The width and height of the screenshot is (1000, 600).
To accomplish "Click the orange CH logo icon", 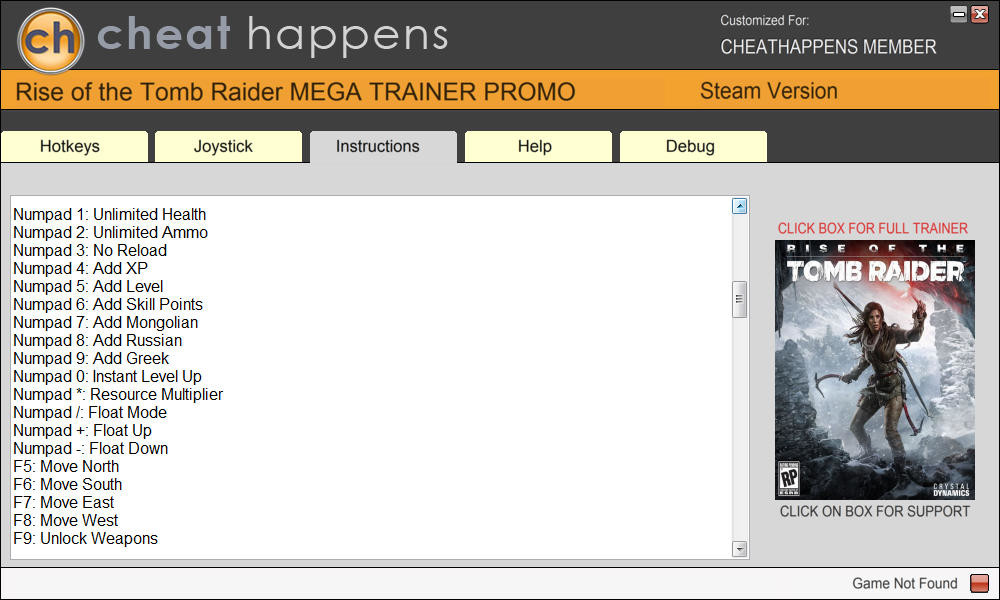I will 51,40.
